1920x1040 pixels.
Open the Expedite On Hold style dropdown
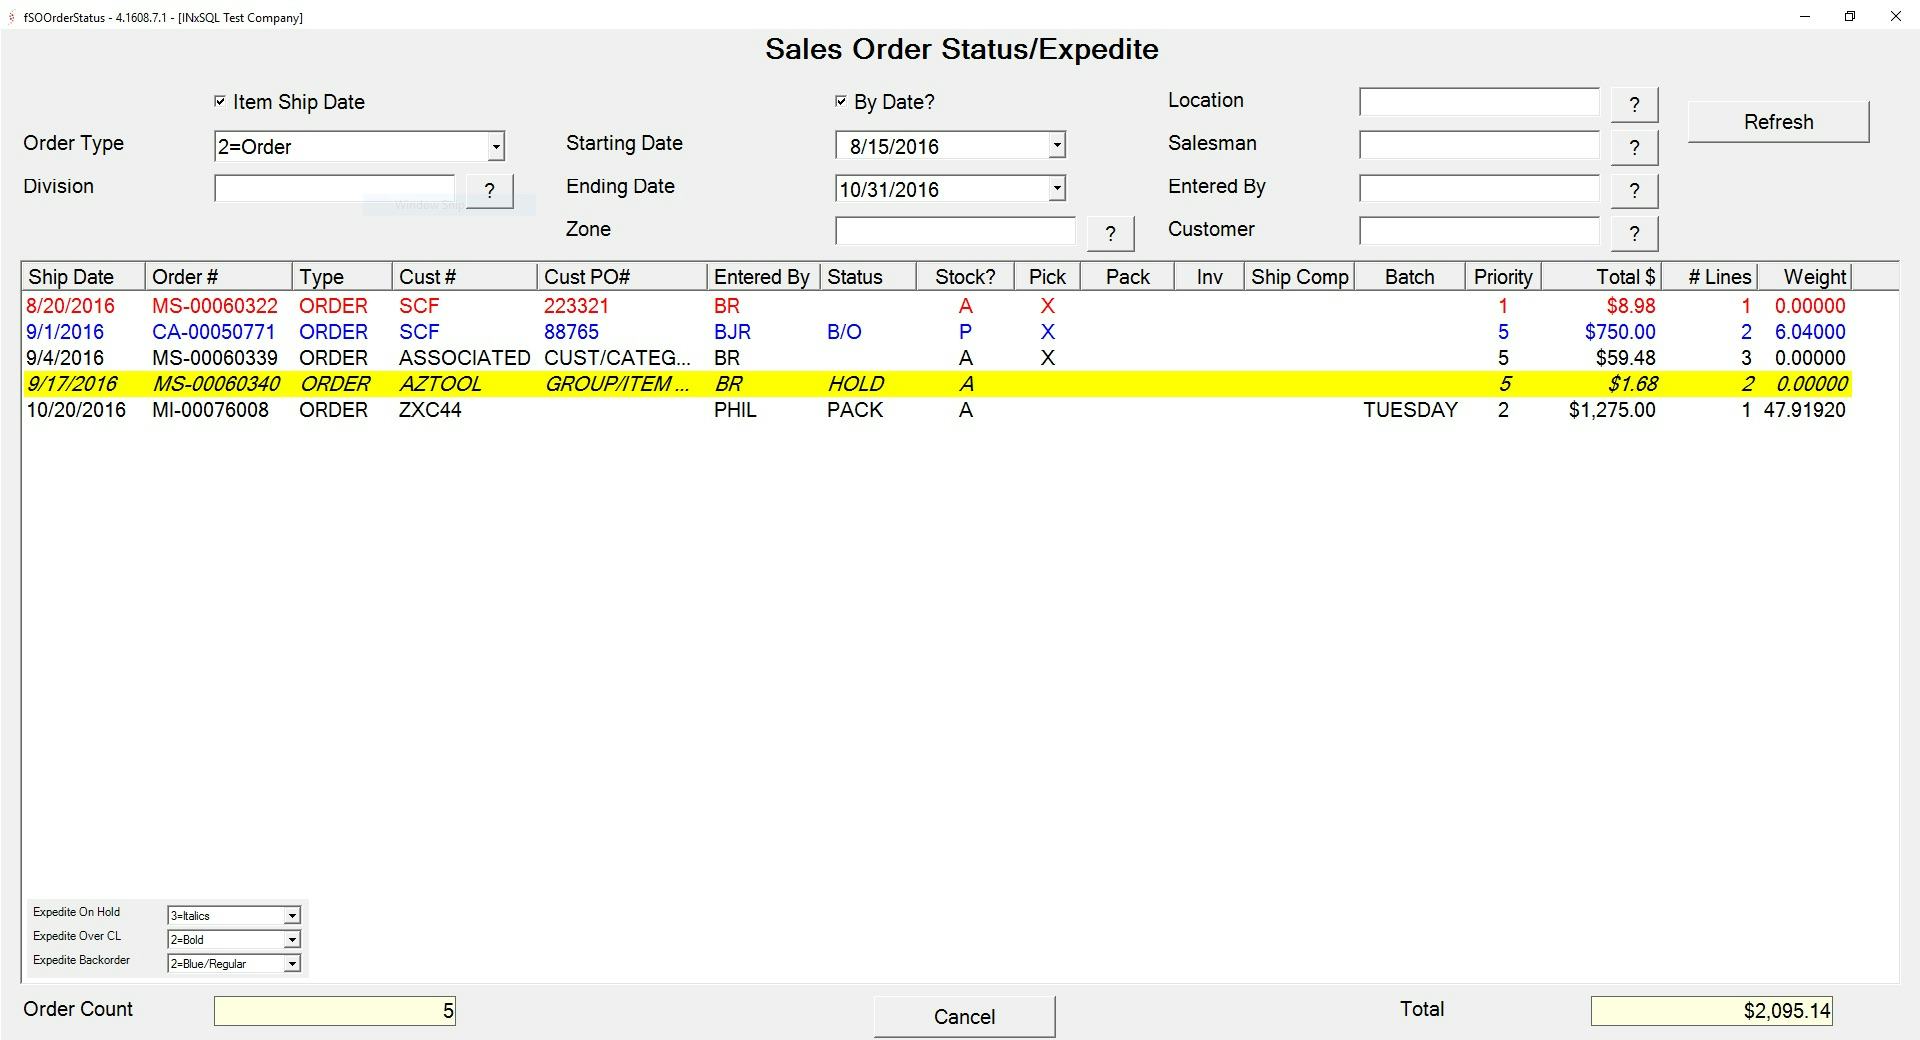click(x=291, y=915)
